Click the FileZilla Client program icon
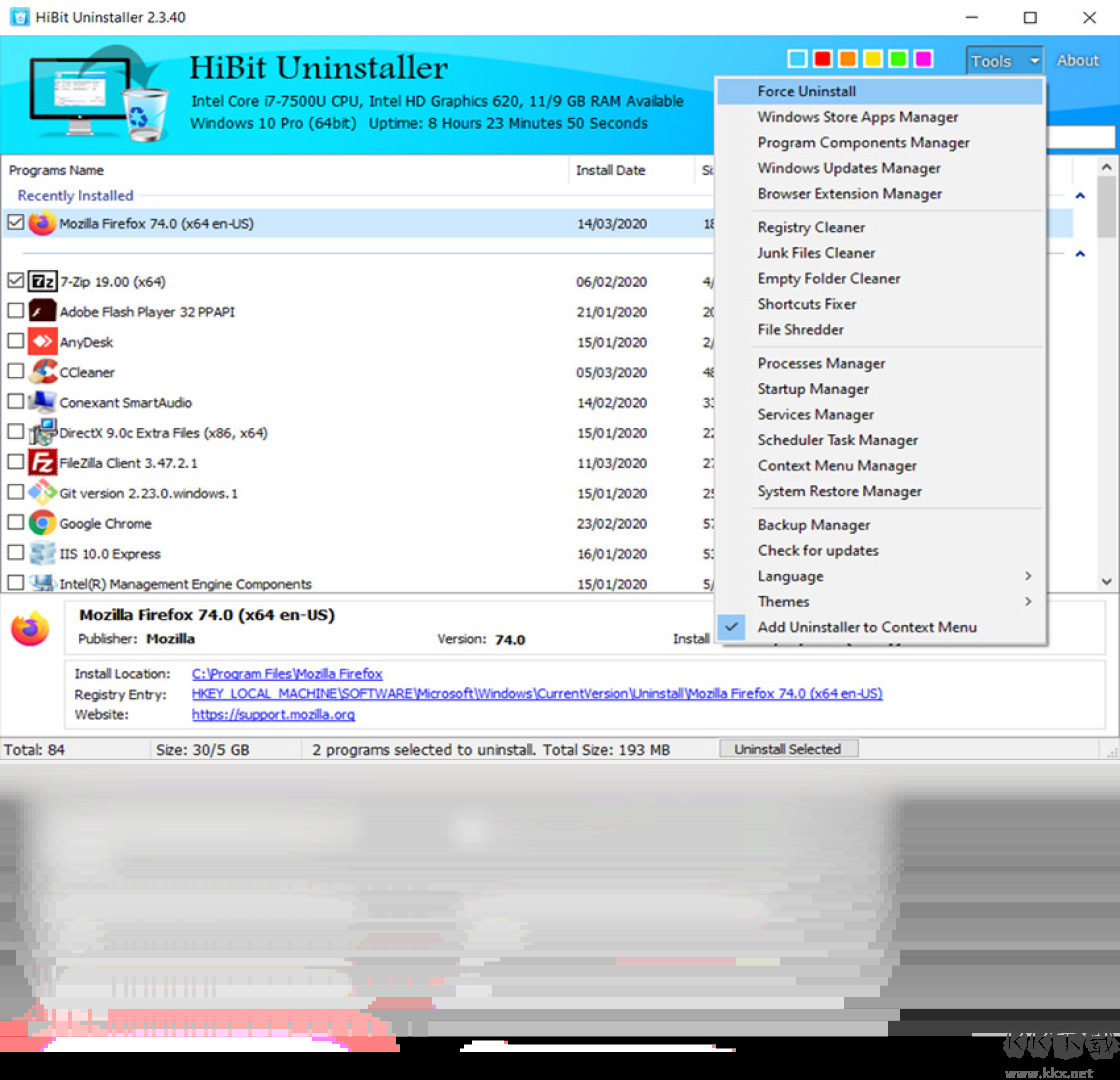This screenshot has height=1080, width=1120. [41, 461]
